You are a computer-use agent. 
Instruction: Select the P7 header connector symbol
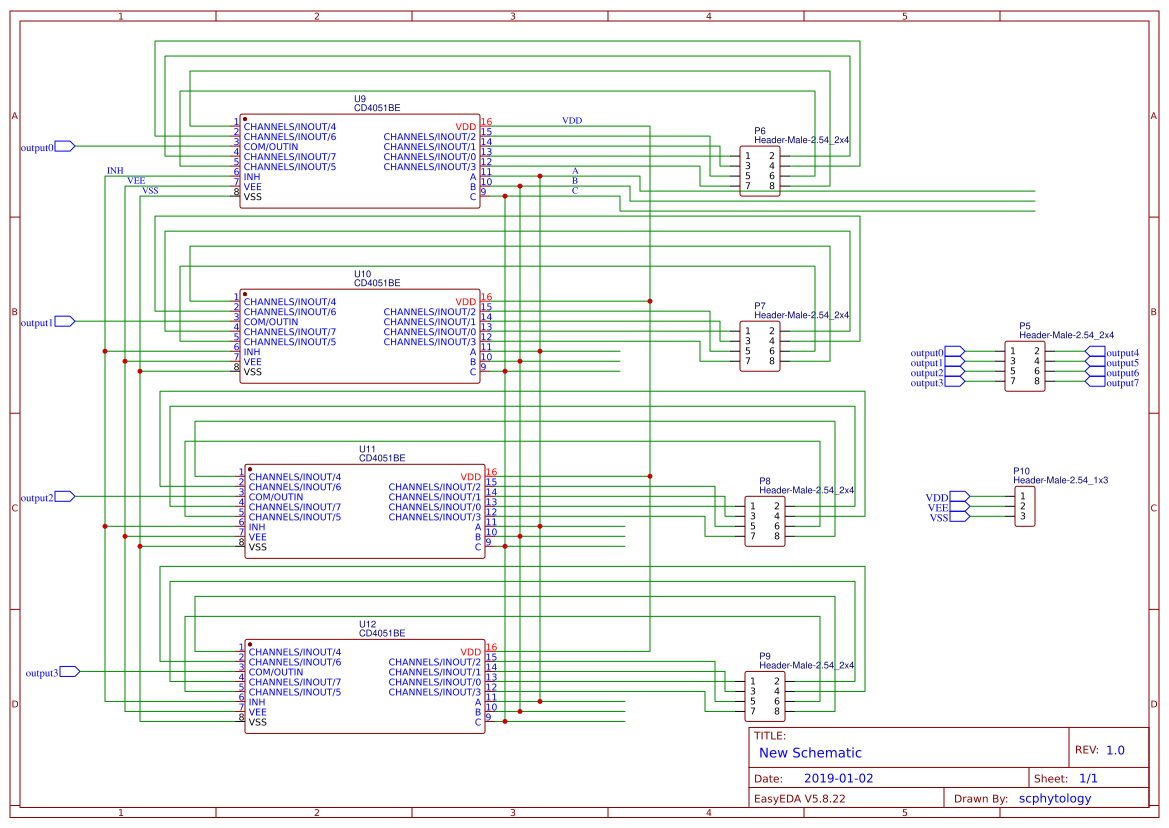759,347
